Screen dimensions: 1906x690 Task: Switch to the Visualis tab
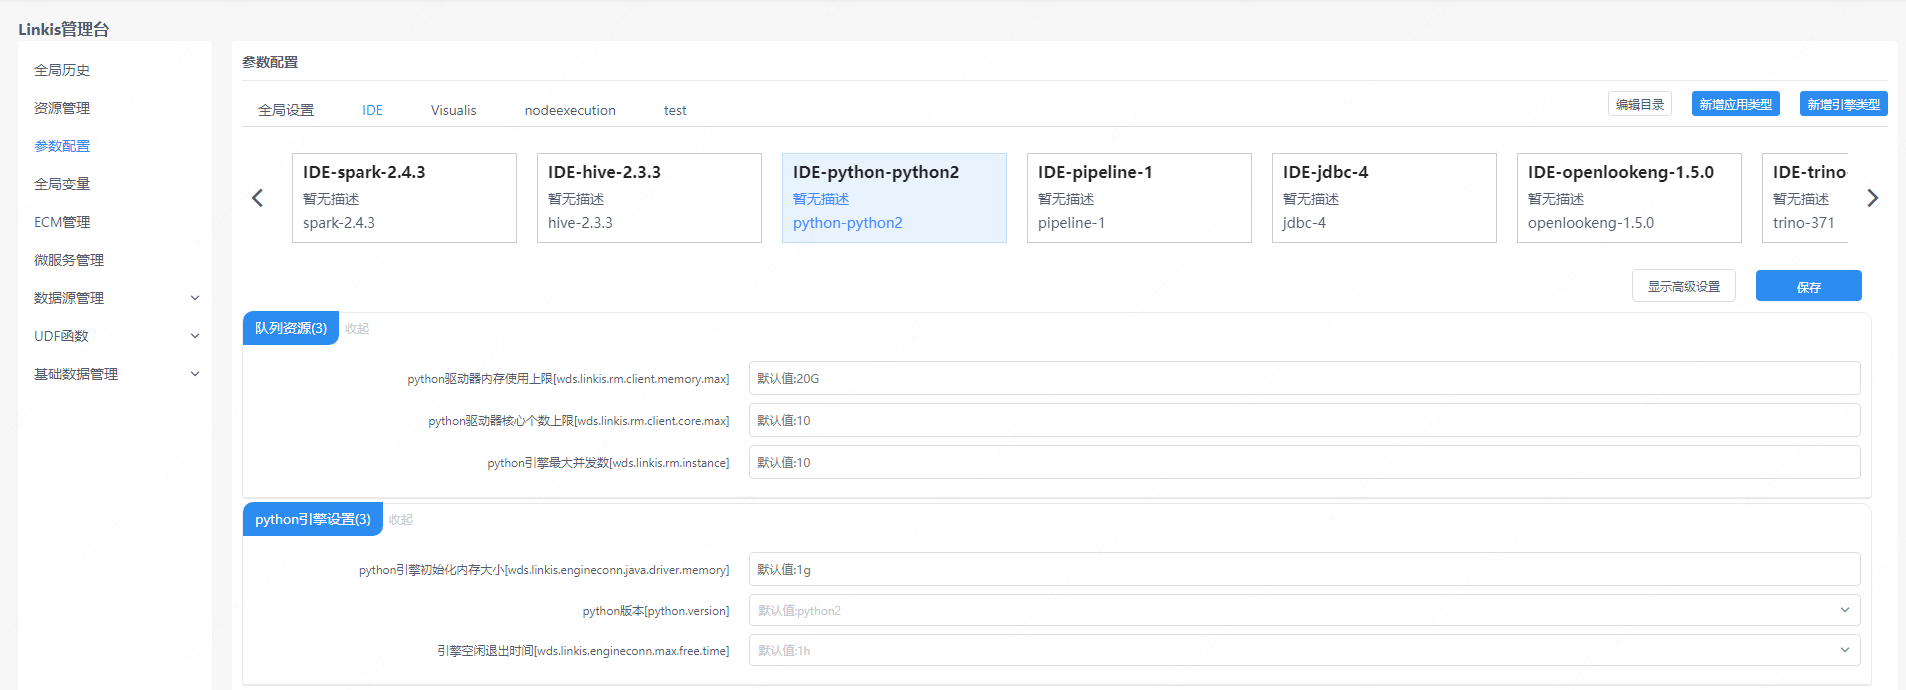pos(453,110)
